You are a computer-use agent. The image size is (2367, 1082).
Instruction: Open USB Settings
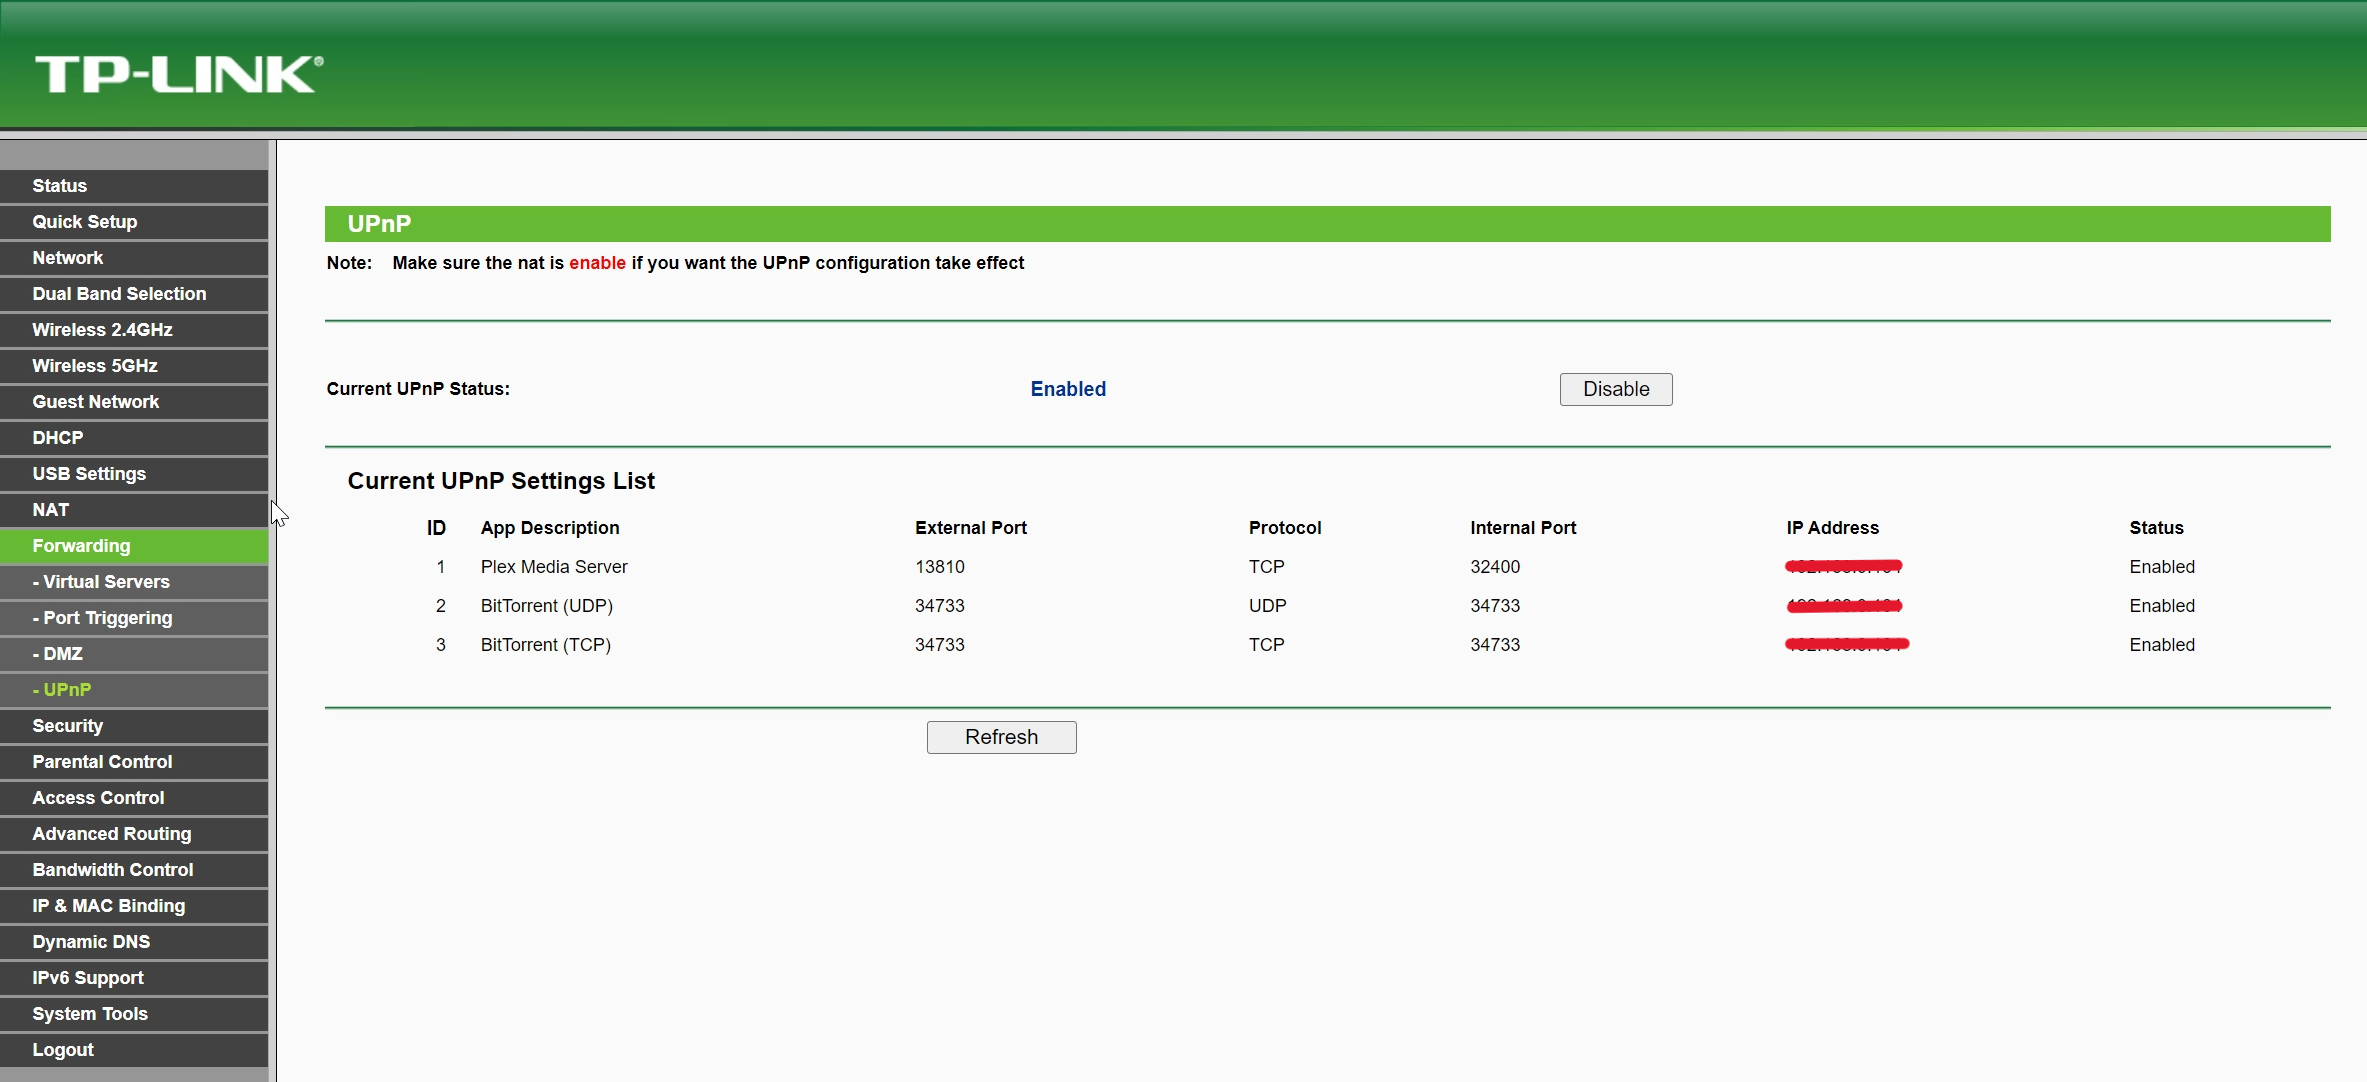coord(134,474)
